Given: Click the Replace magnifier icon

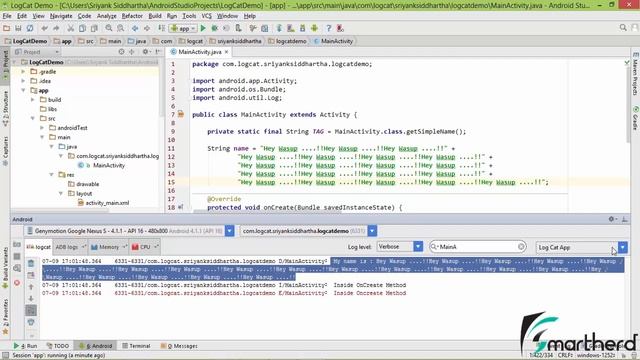Looking at the screenshot, I should (x=120, y=28).
